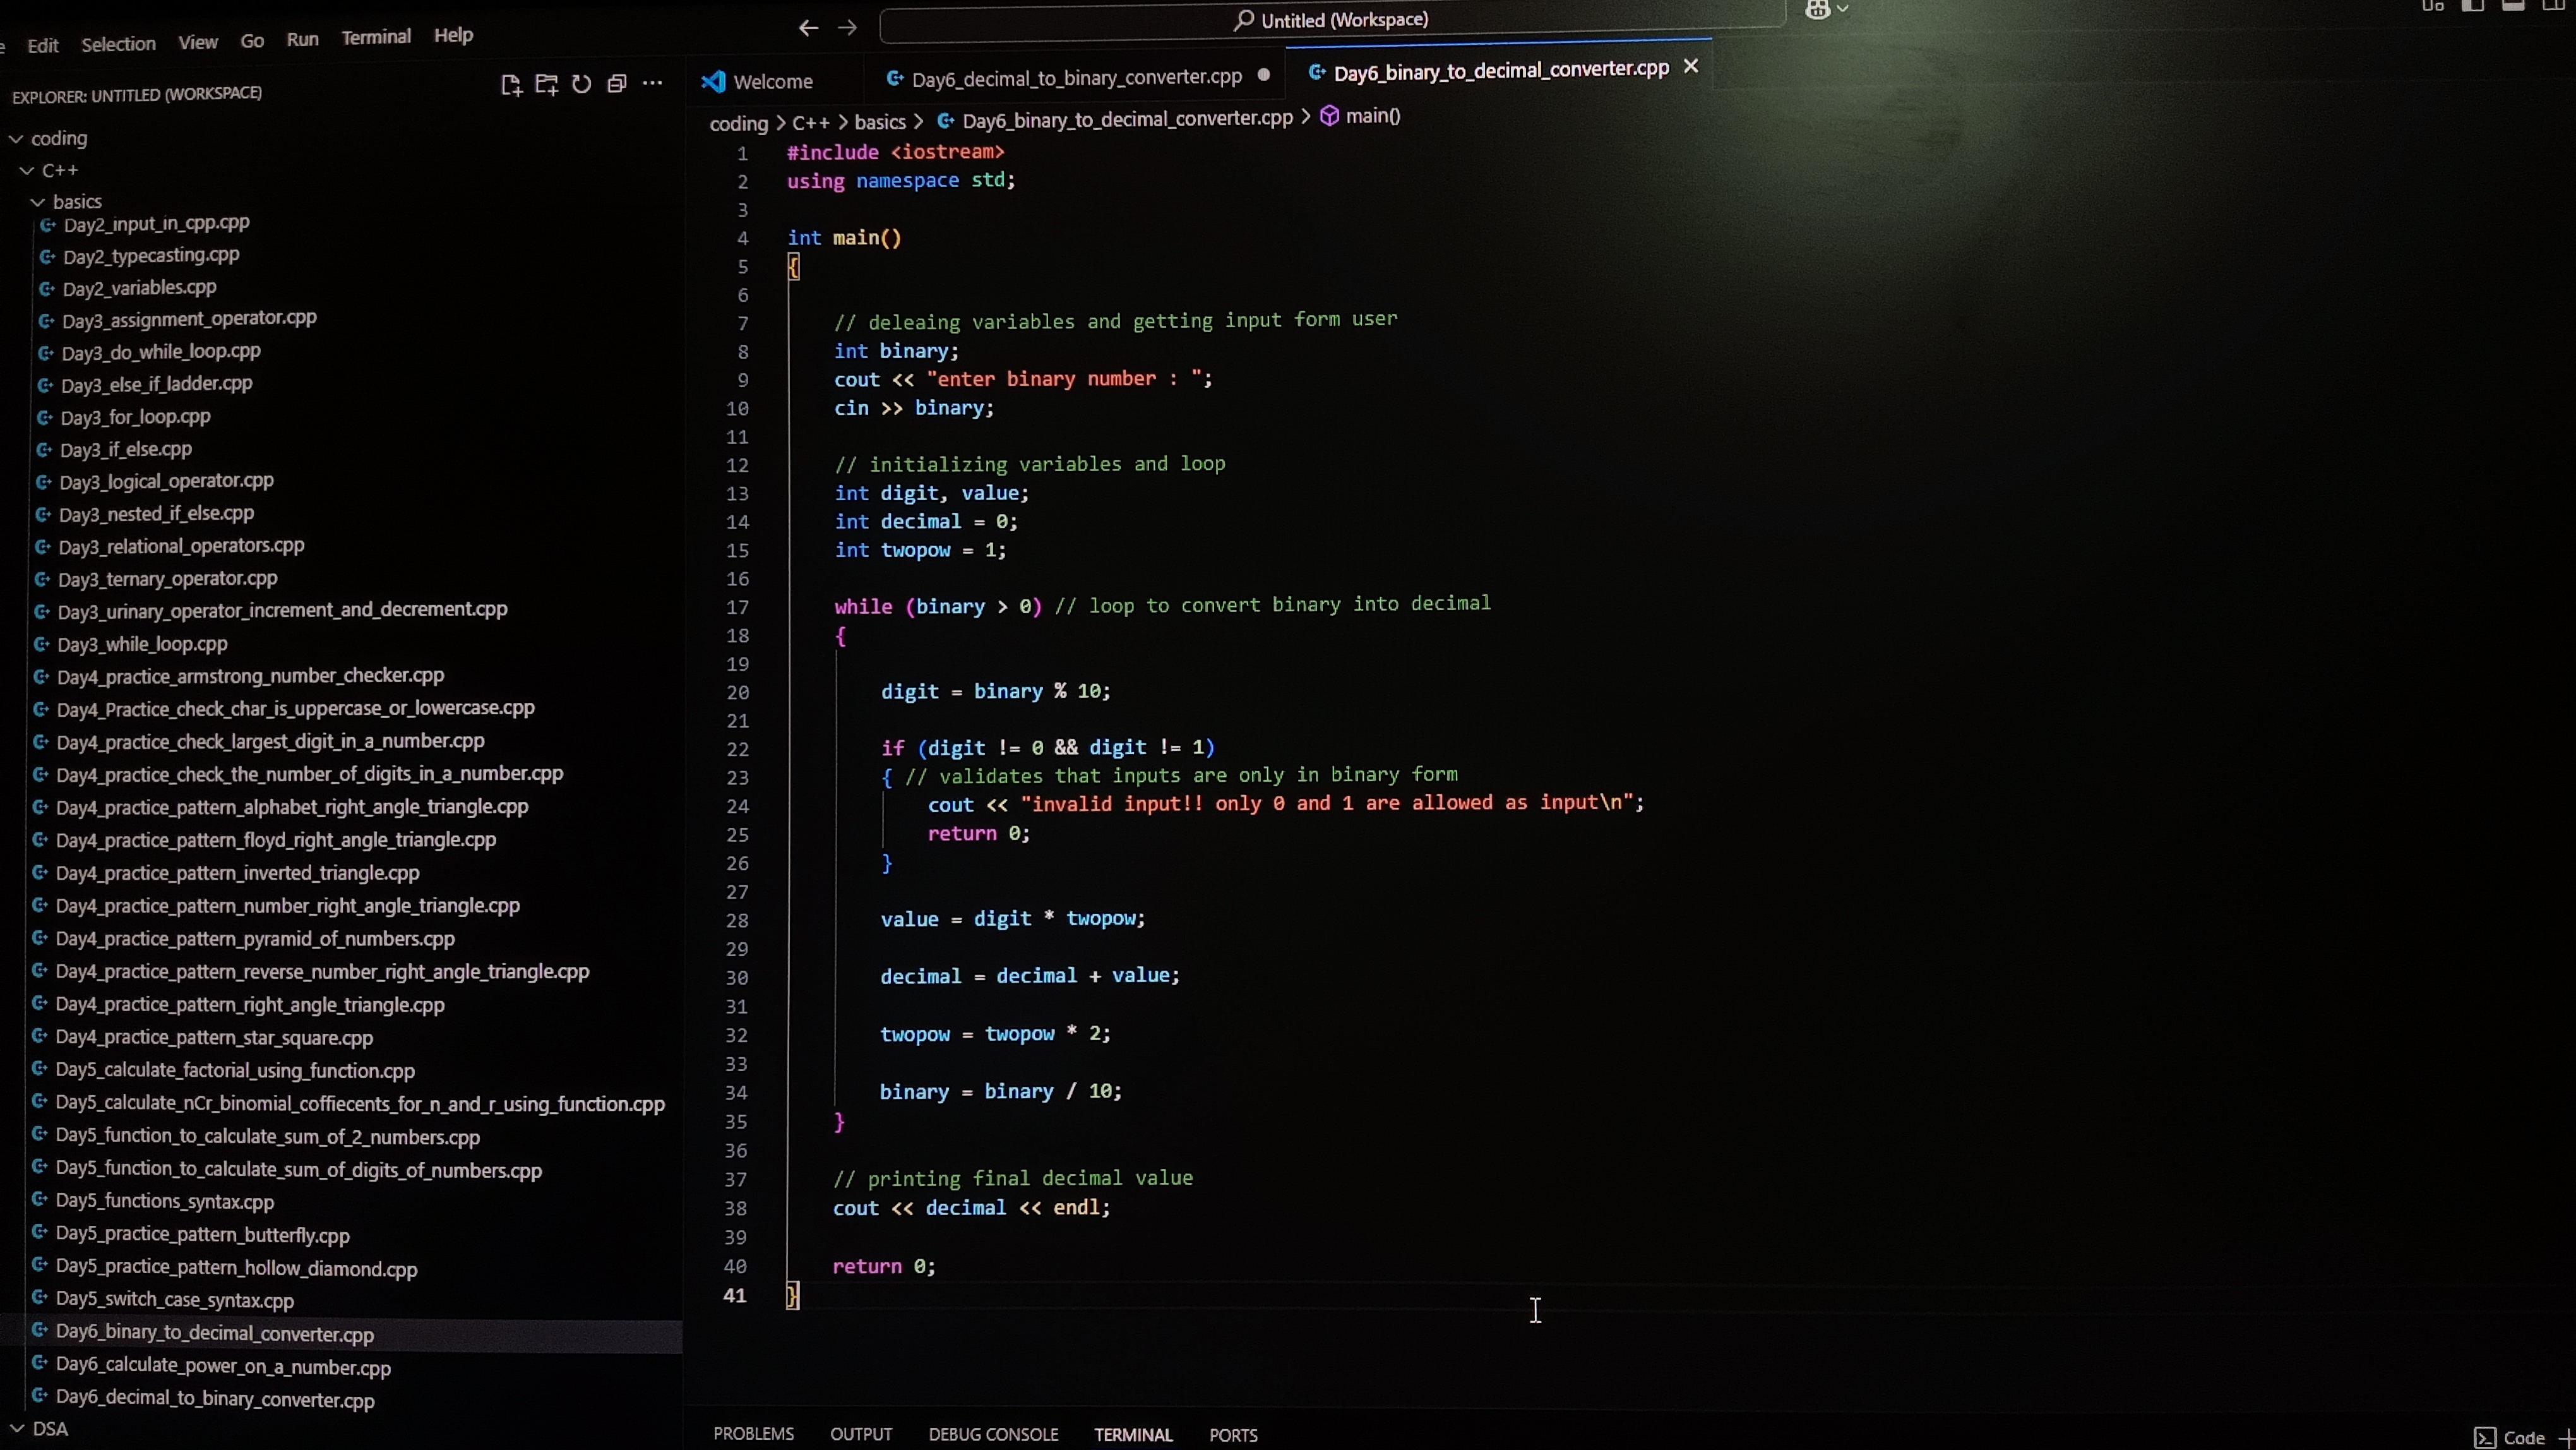Viewport: 2576px width, 1450px height.
Task: Refresh the Explorer file tree
Action: click(581, 84)
